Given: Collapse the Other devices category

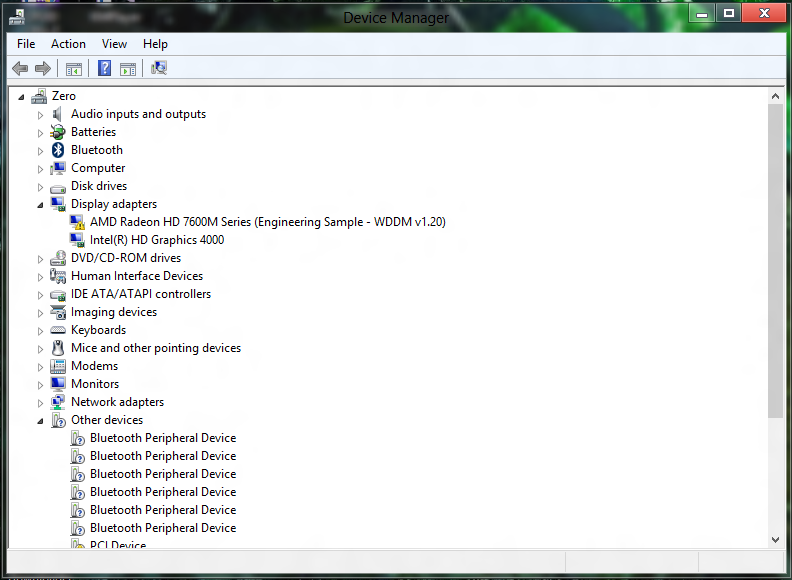Looking at the screenshot, I should click(x=40, y=421).
